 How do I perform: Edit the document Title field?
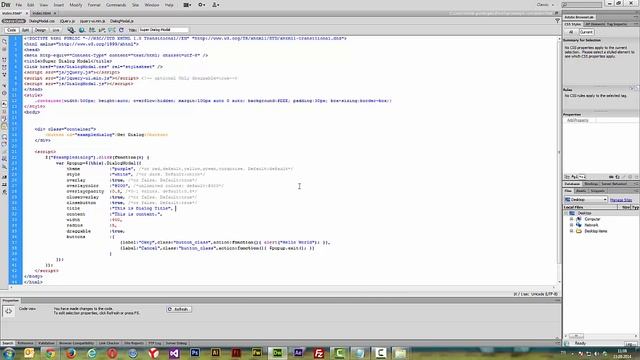163,30
